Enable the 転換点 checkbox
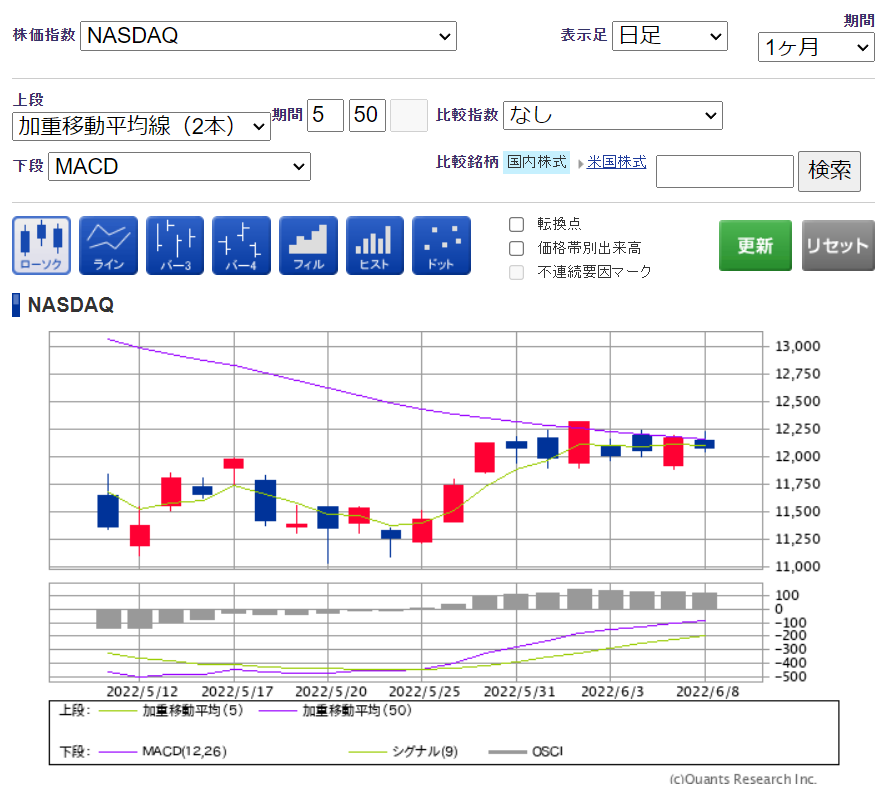Screen dimensions: 892x797 click(517, 224)
